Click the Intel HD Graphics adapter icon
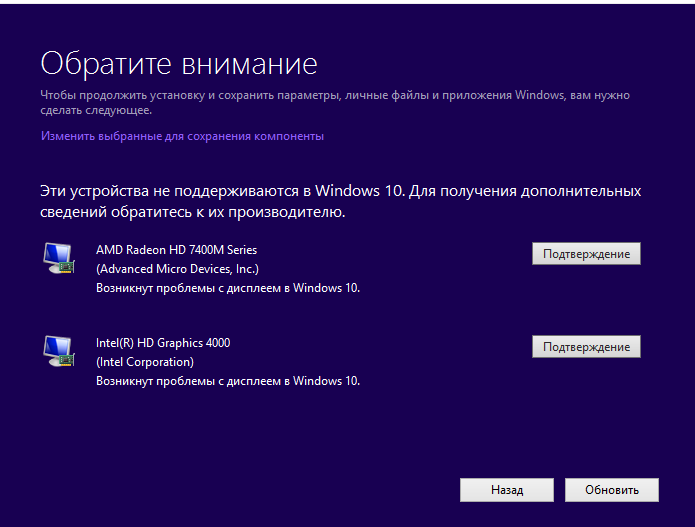Viewport: 695px width, 527px height. tap(59, 351)
